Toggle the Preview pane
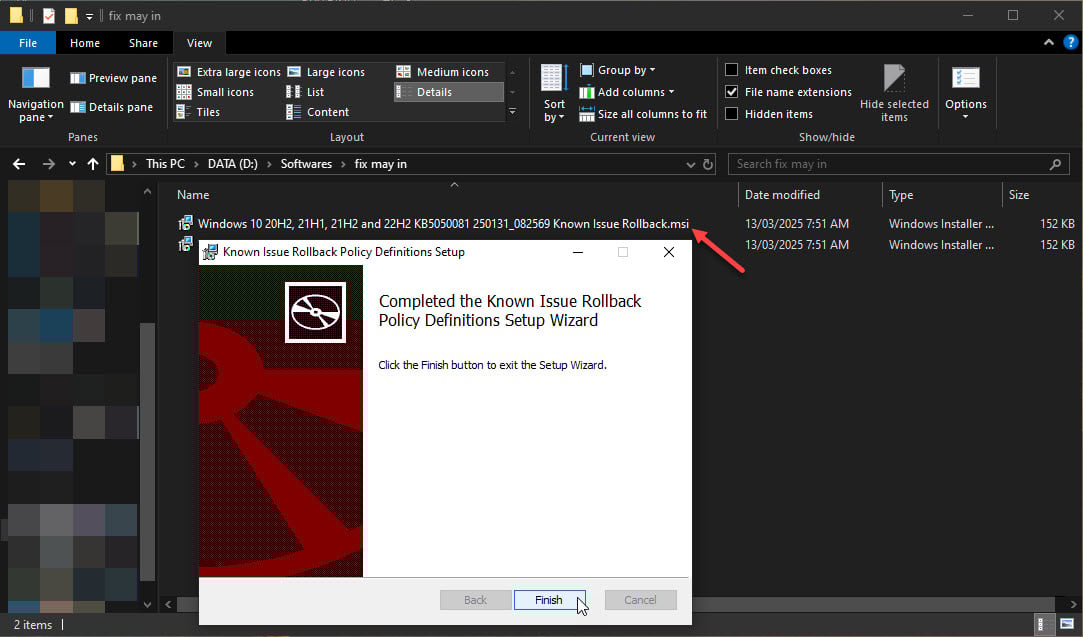The image size is (1083, 637). coord(113,78)
